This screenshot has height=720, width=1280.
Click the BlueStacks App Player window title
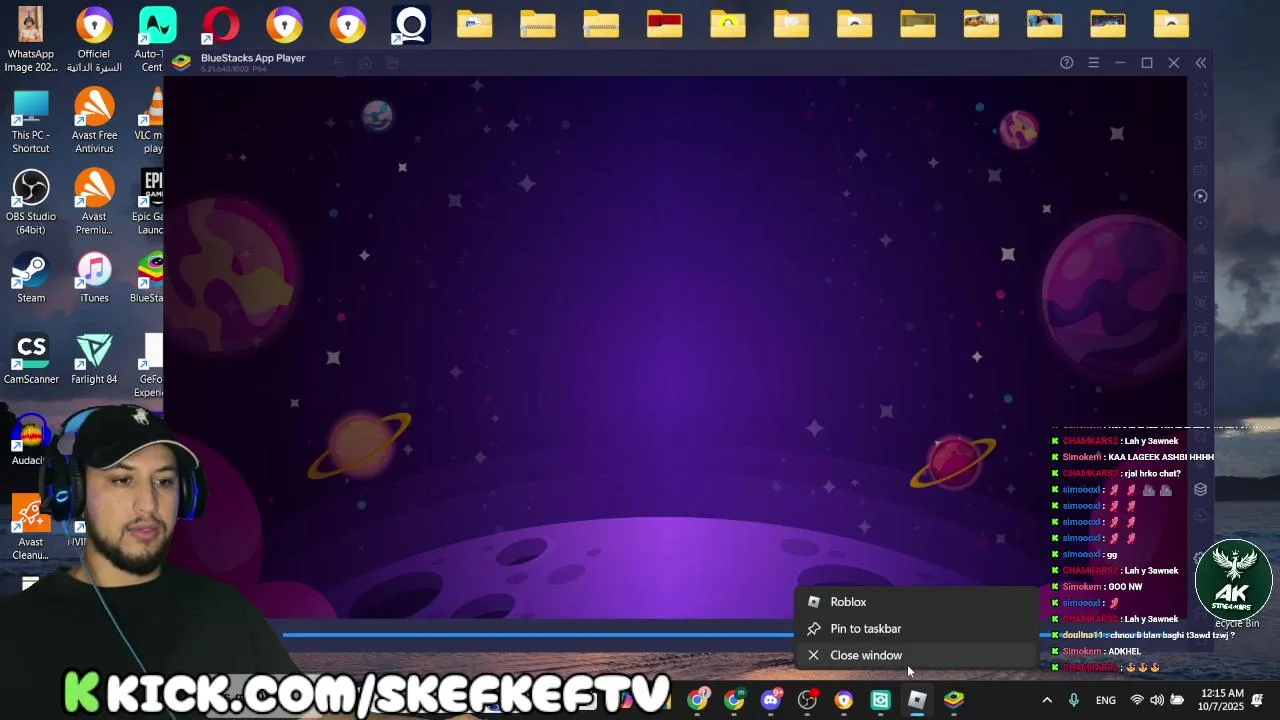click(253, 58)
